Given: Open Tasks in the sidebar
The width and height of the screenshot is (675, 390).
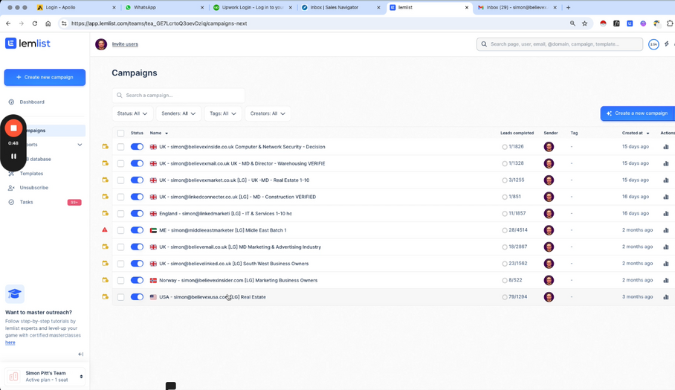Looking at the screenshot, I should 26,202.
